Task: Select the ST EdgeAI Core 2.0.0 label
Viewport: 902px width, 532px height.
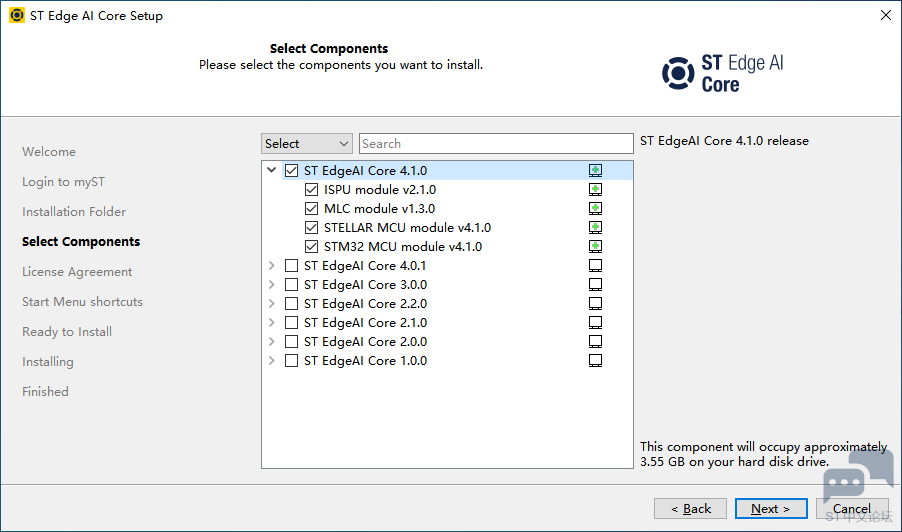Action: (365, 342)
